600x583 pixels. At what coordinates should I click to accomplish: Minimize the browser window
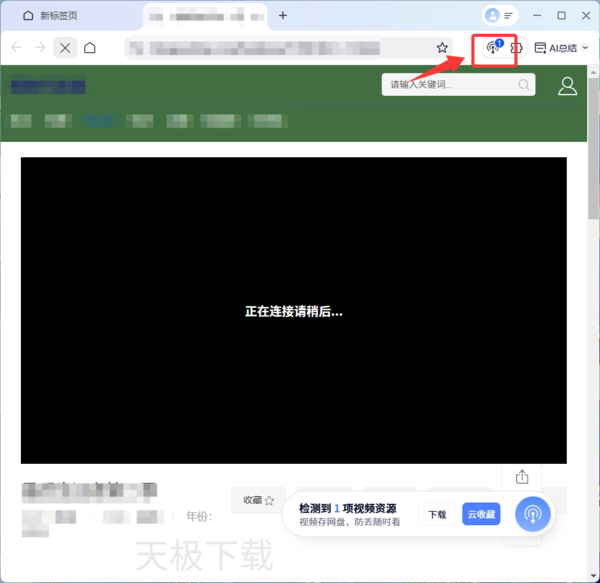point(537,16)
